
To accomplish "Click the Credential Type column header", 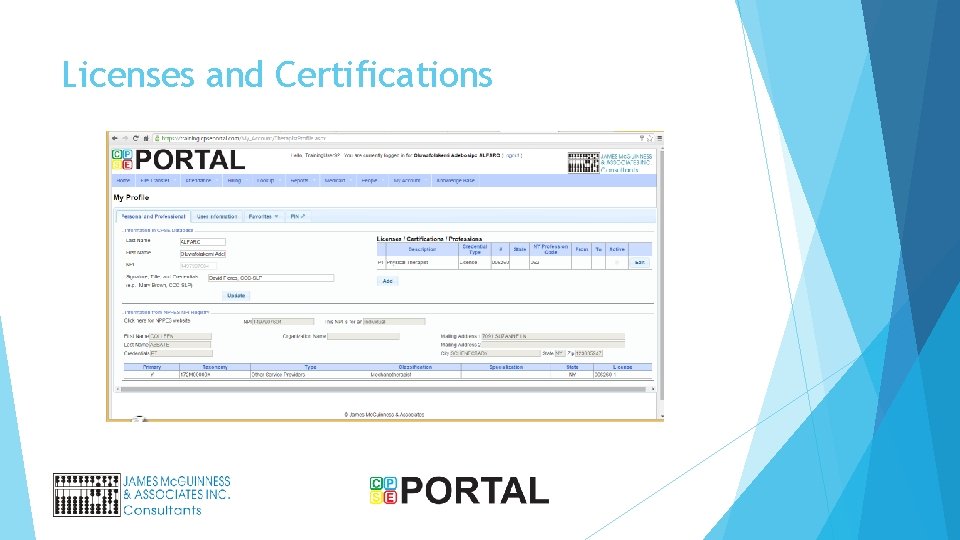I will click(x=474, y=249).
